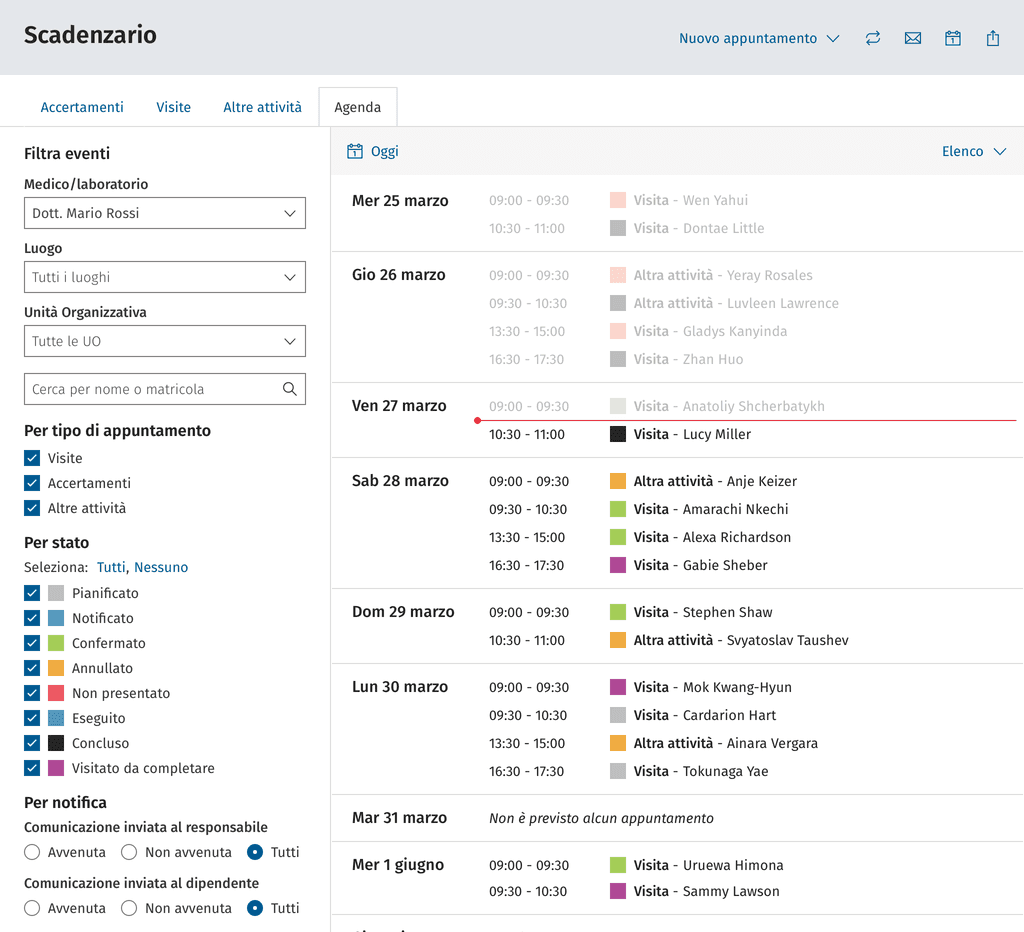
Task: Open the Visita - Tokunaga Yae appointment
Action: point(701,771)
